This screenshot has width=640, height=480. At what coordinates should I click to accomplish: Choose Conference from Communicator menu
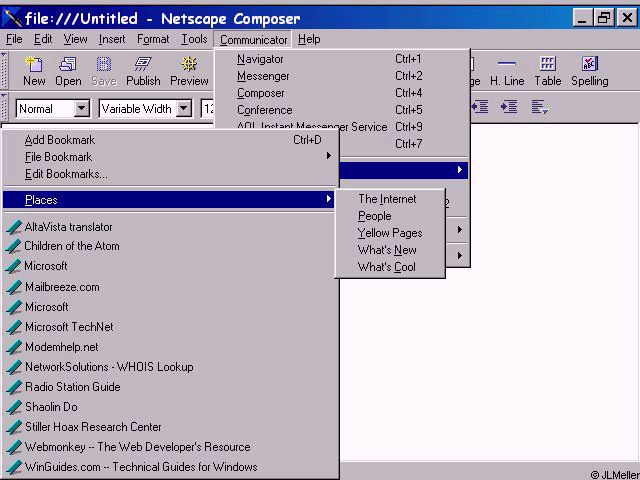coord(341,110)
